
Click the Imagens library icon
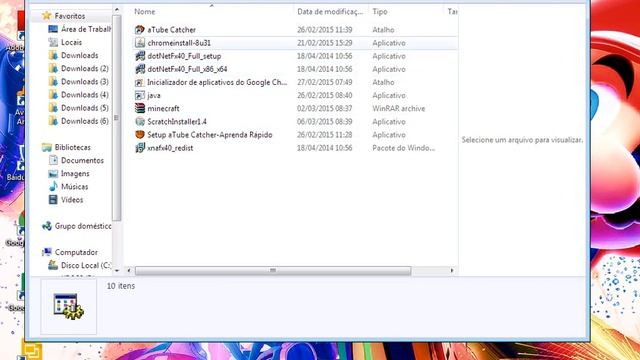53,173
